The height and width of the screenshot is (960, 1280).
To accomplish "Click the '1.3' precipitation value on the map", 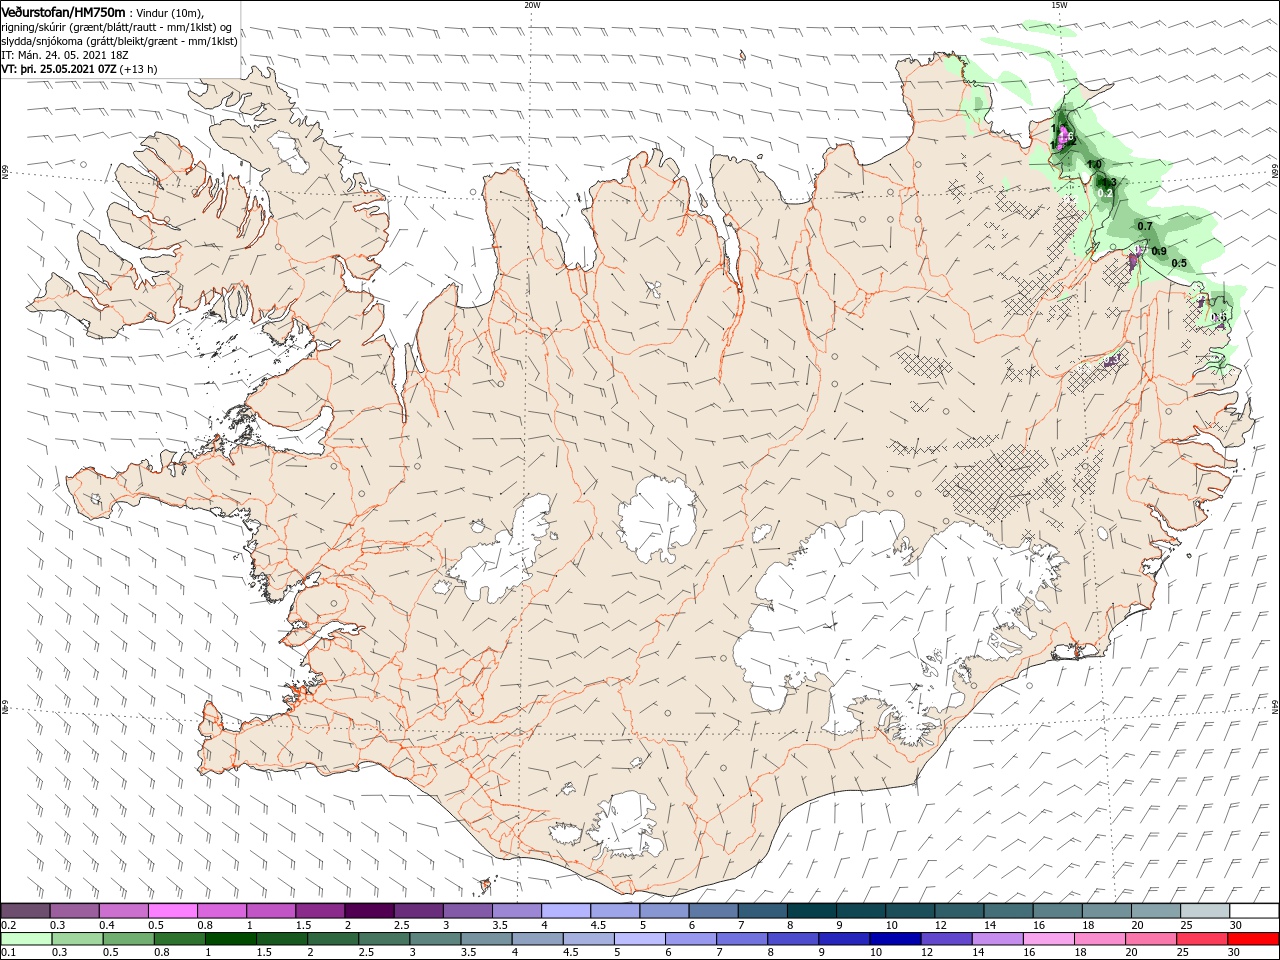I will pyautogui.click(x=1108, y=182).
